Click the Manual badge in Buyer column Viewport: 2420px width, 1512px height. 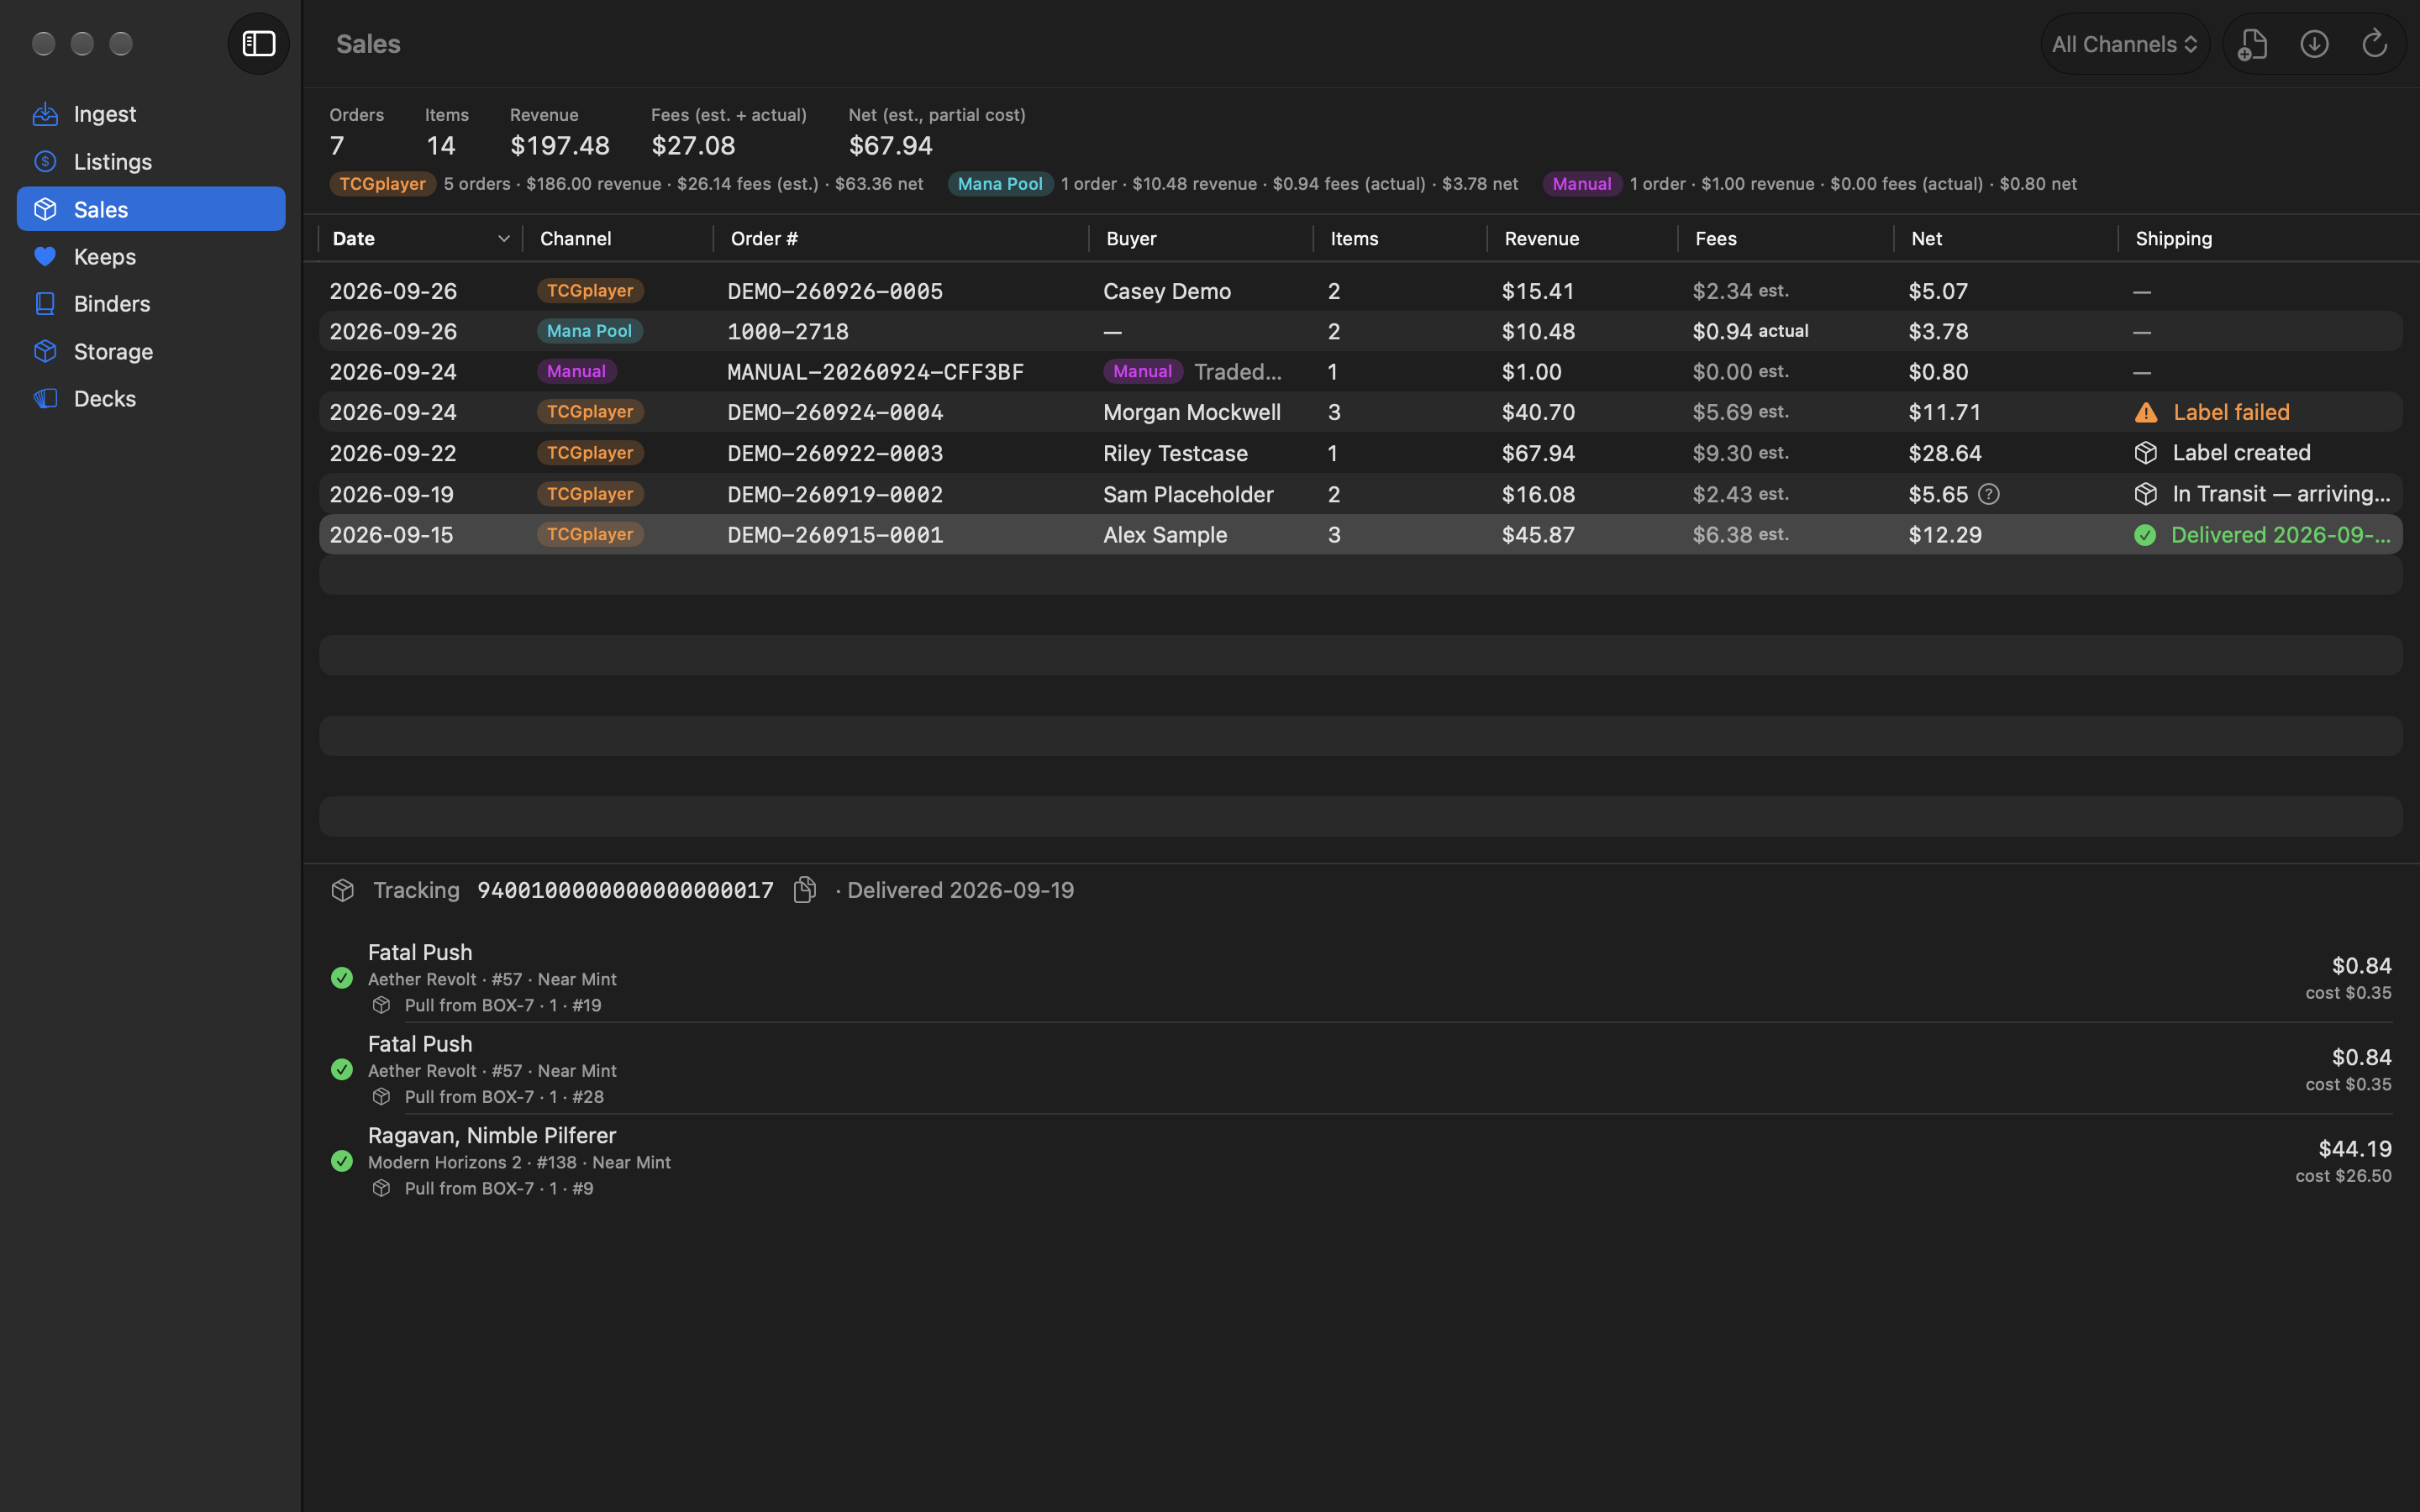(1142, 372)
